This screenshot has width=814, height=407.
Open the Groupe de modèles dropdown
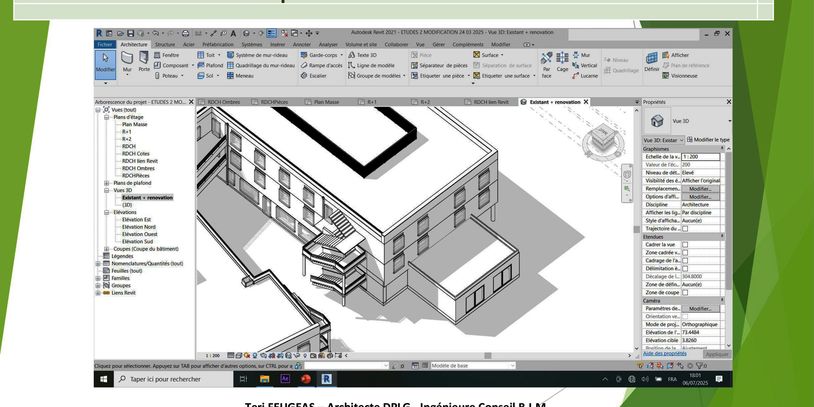tap(404, 76)
